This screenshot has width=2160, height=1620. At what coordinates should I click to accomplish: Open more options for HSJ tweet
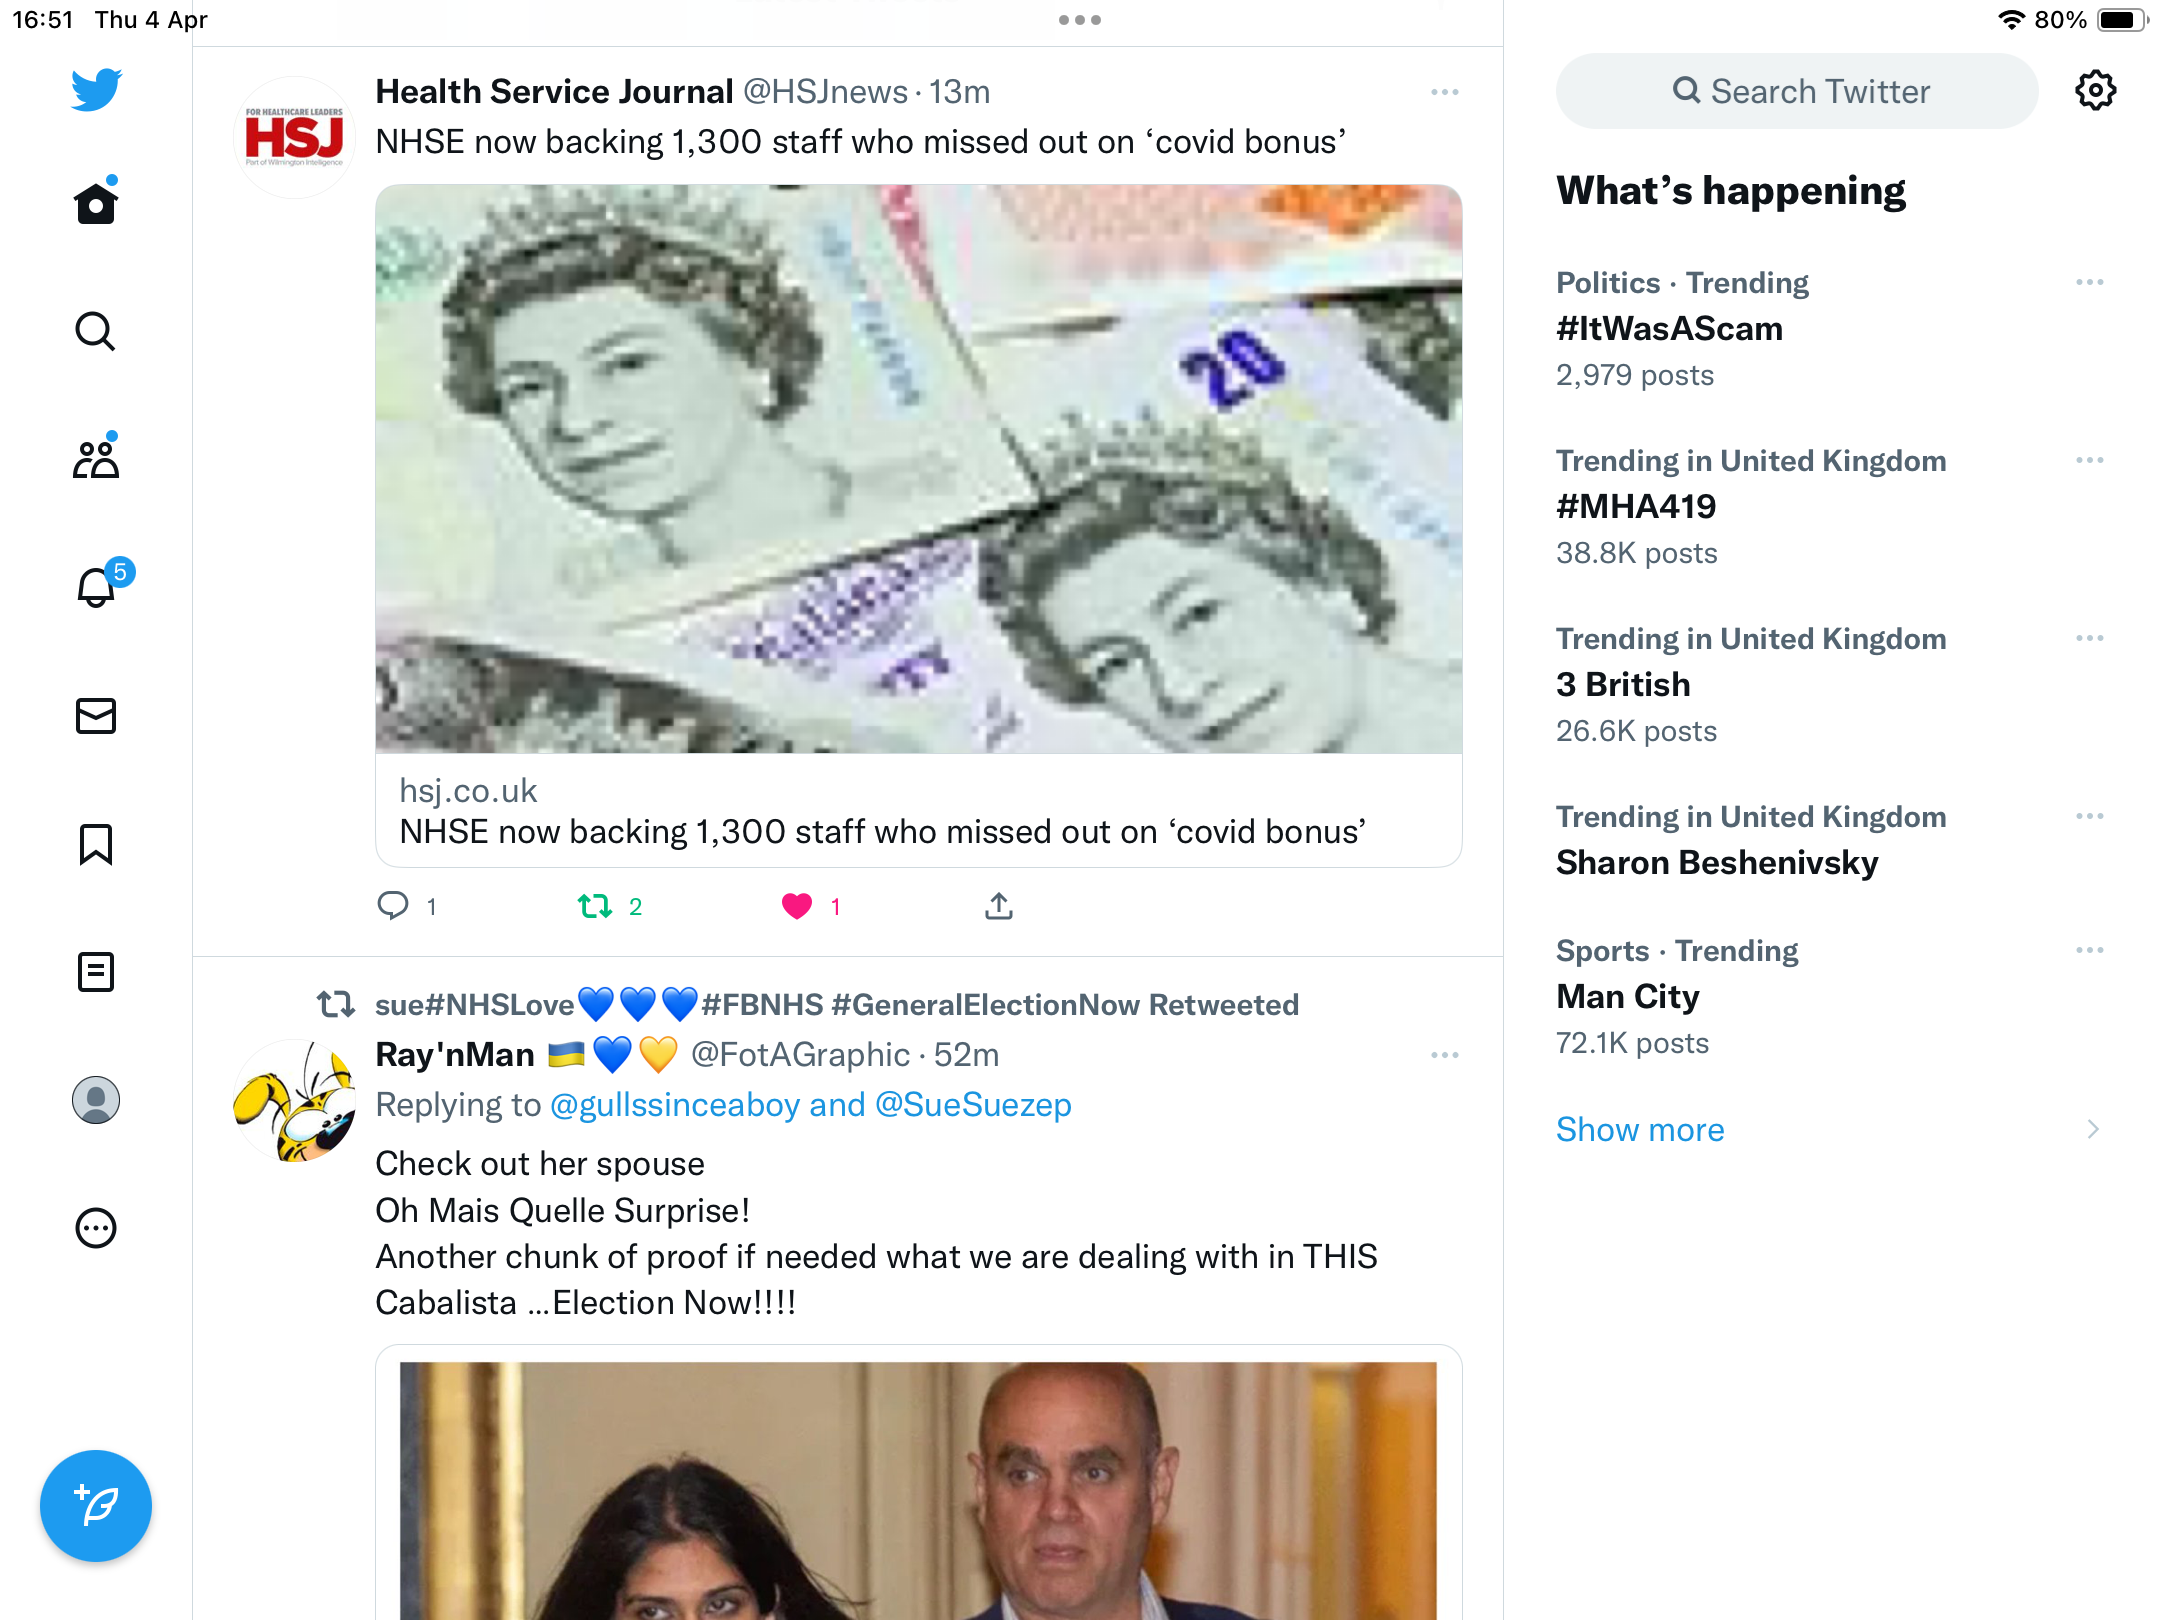[x=1445, y=92]
